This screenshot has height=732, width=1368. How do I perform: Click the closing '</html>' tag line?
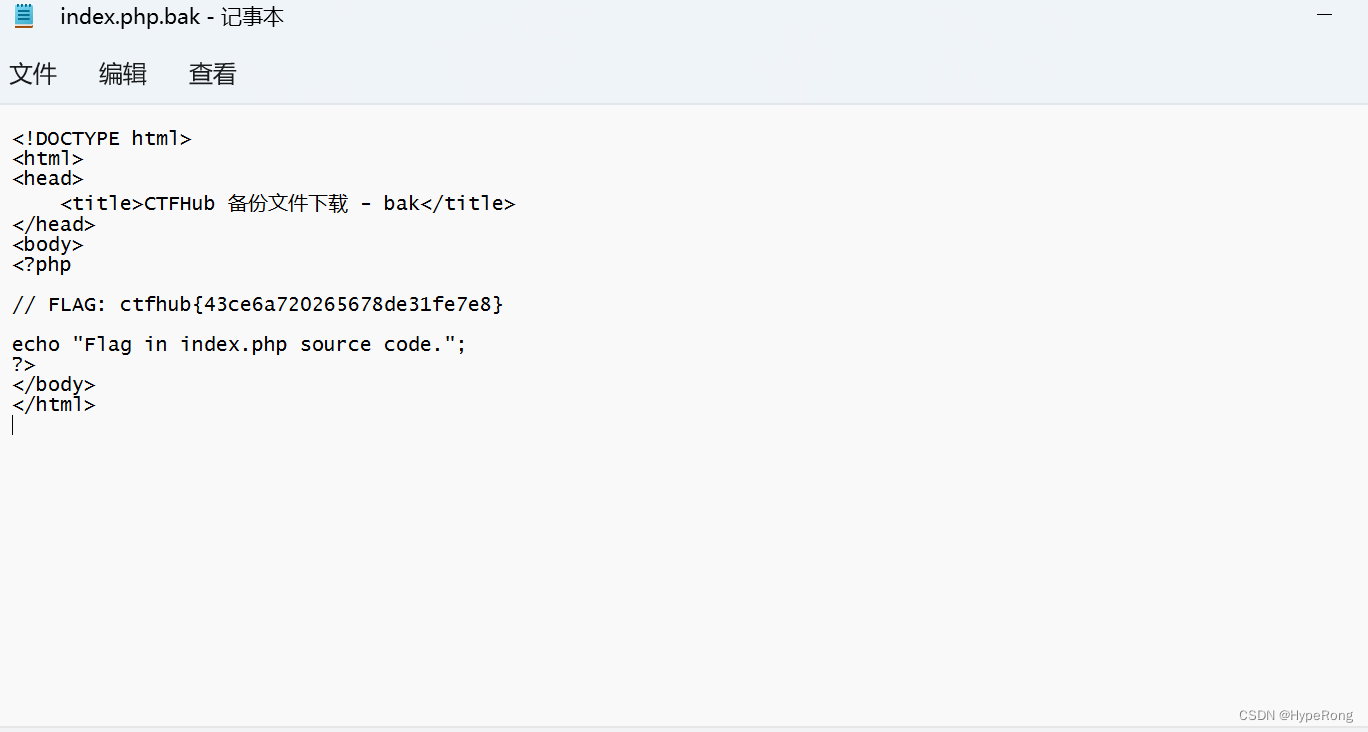coord(54,405)
